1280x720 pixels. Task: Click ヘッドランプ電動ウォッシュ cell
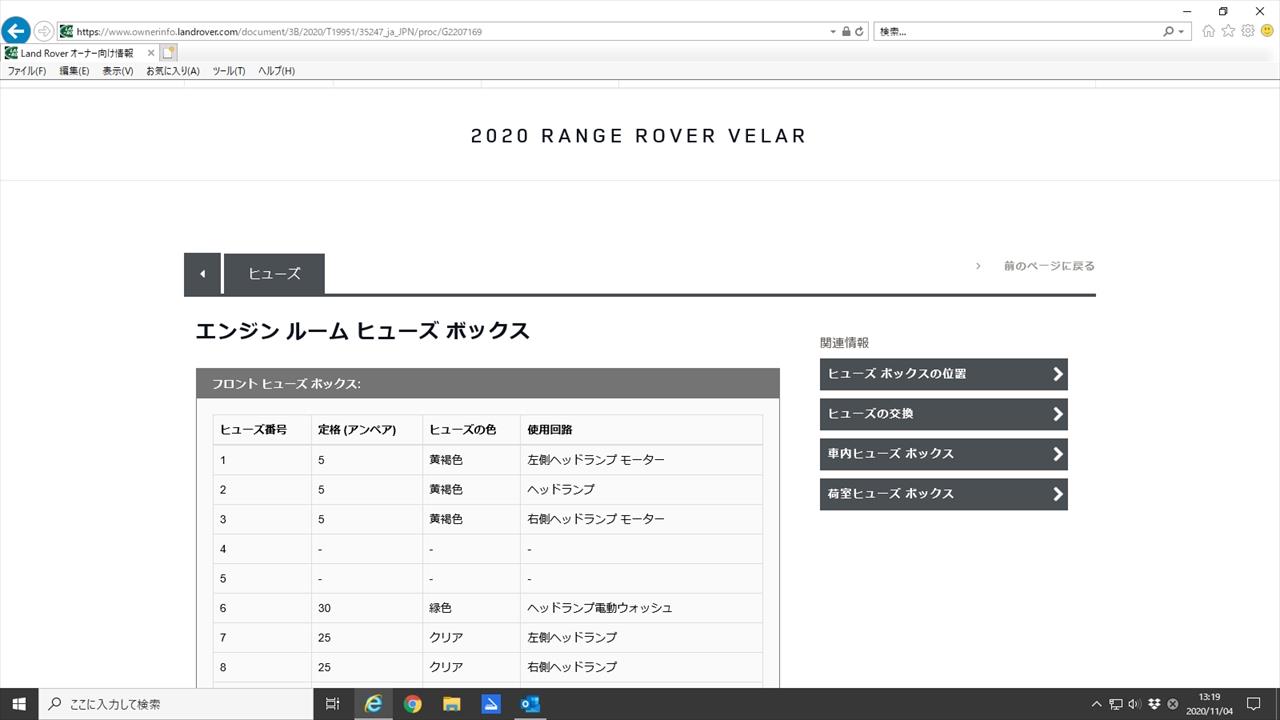pos(641,608)
